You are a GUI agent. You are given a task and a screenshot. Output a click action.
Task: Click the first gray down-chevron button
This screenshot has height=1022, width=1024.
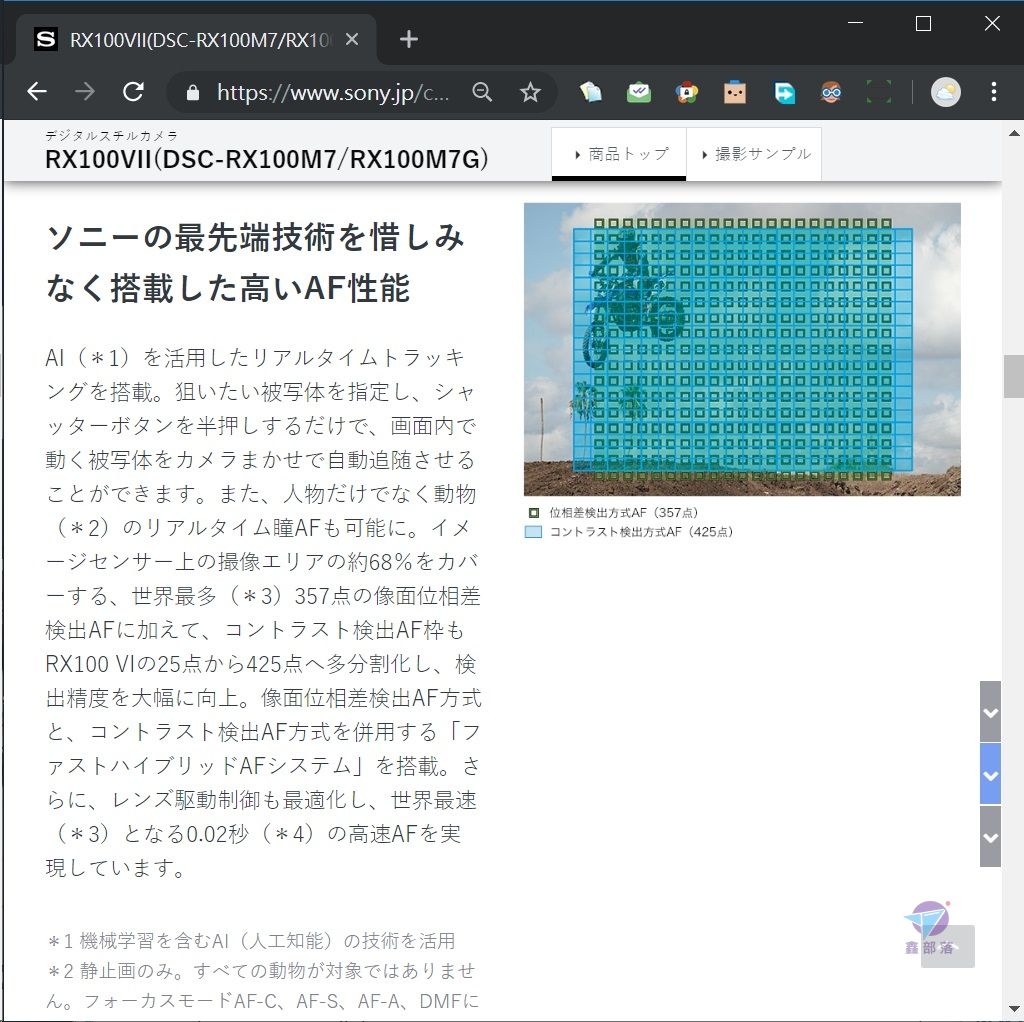(991, 712)
